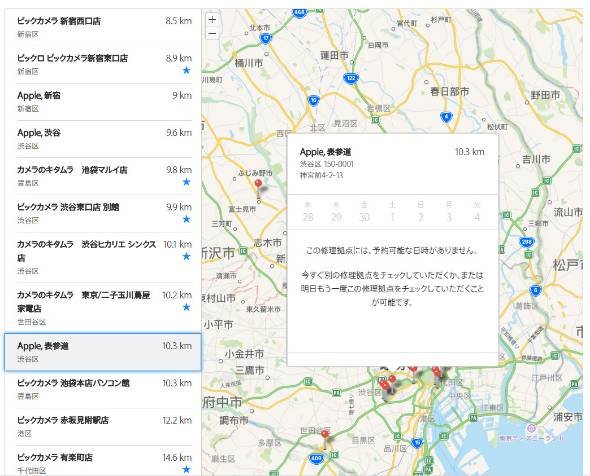Click star on ビックロ ビックカメラ新宿東口店 row
This screenshot has width=590, height=476.
[x=186, y=70]
